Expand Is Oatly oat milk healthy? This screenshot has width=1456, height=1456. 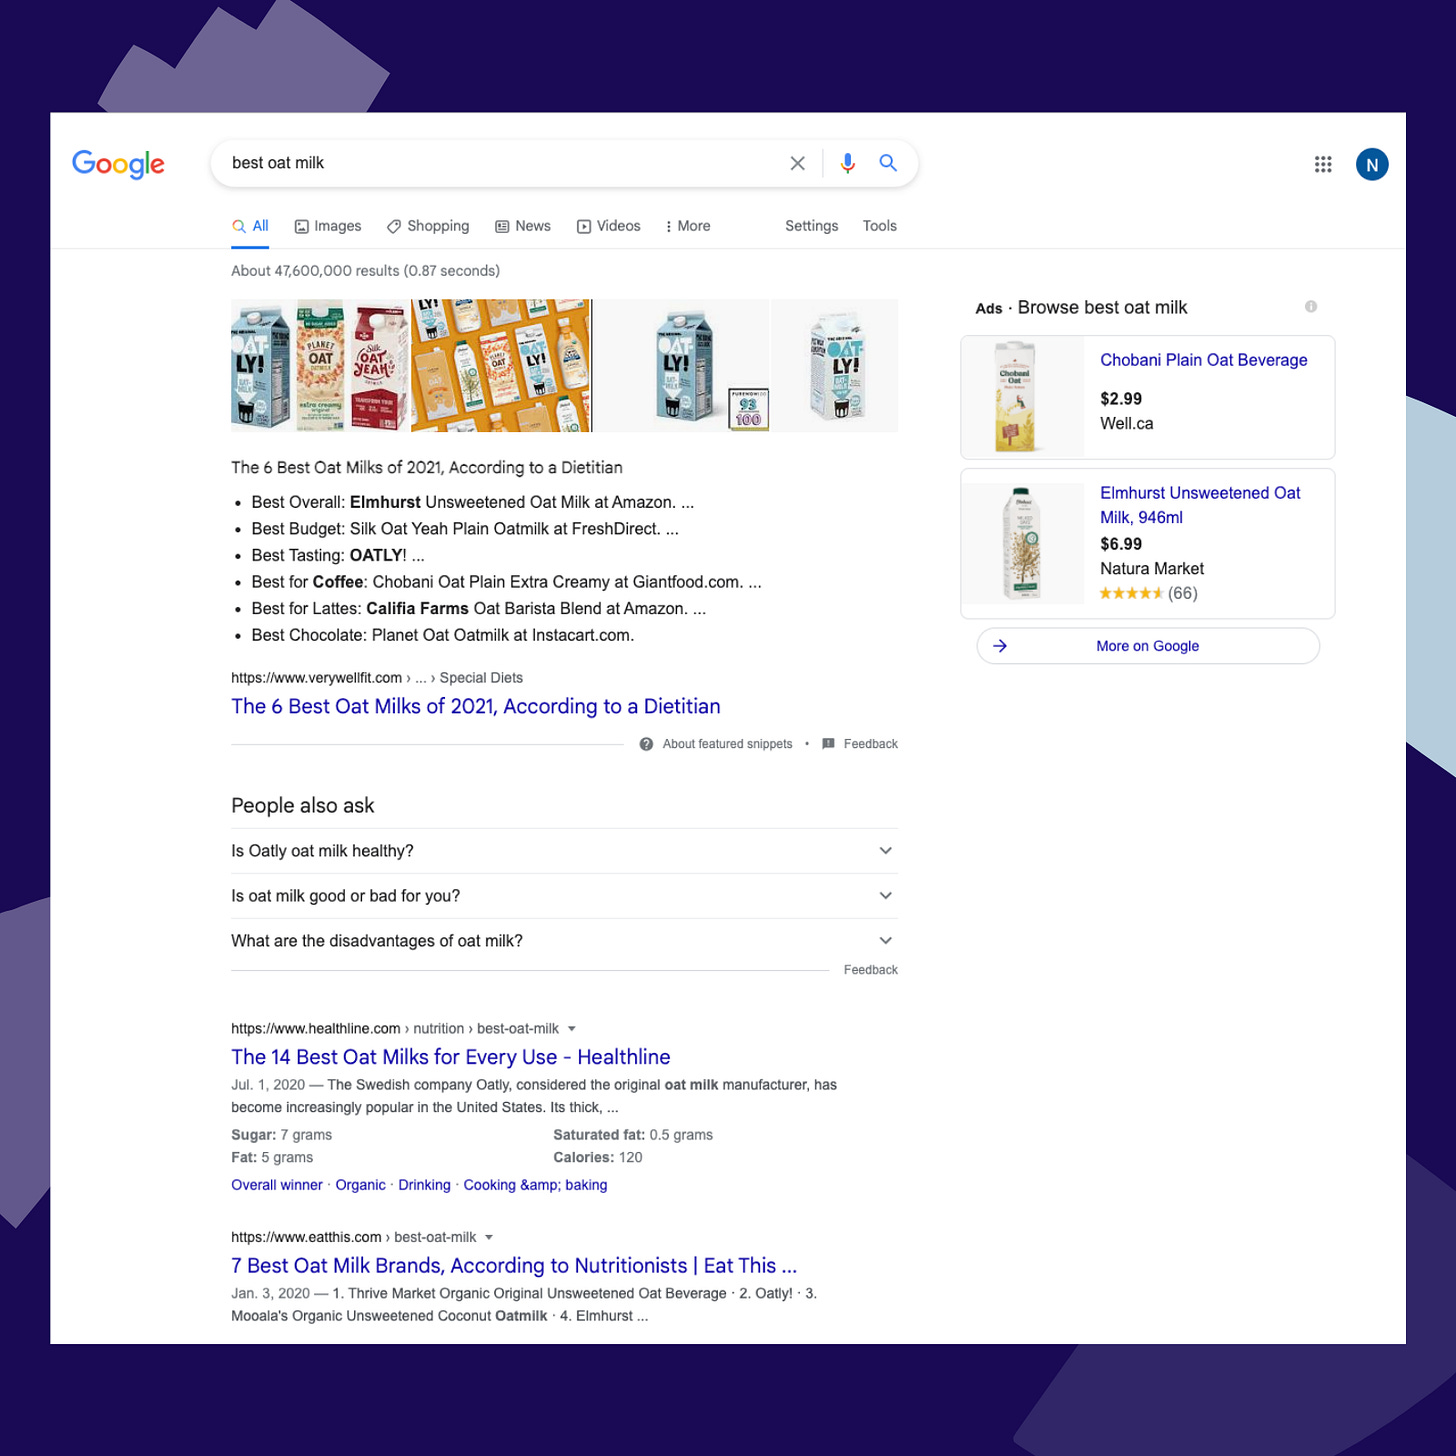564,851
